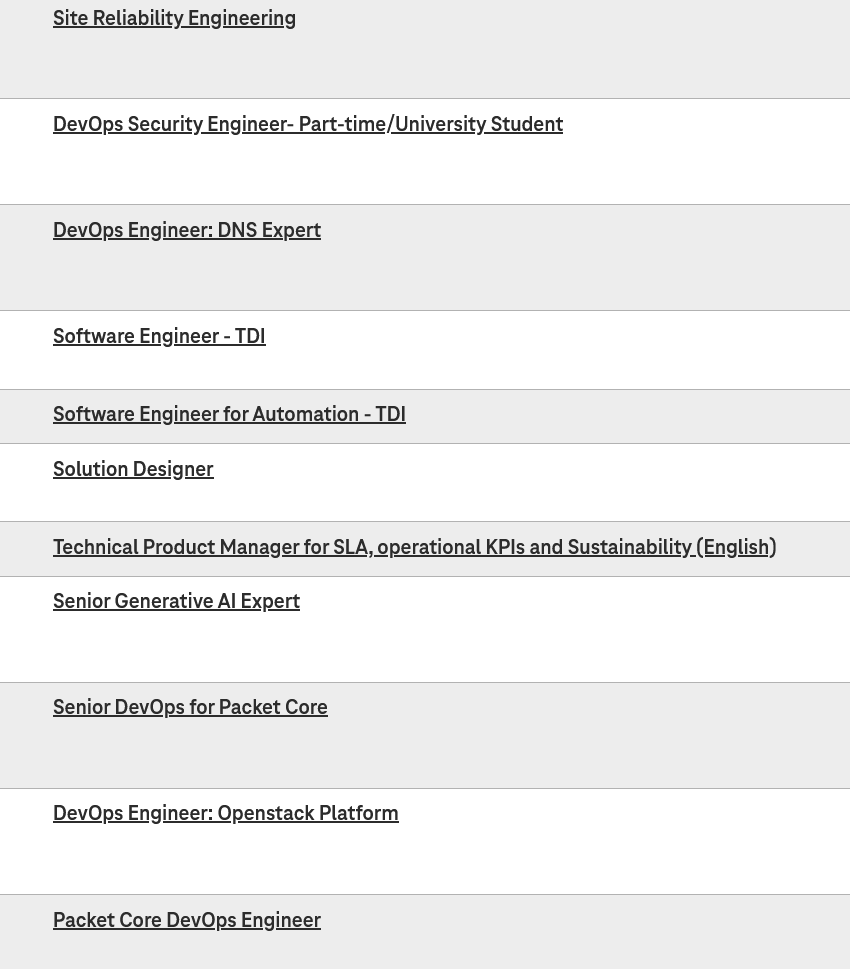Image resolution: width=850 pixels, height=969 pixels.
Task: Click the Senior DevOps for Packet Core link
Action: [190, 707]
